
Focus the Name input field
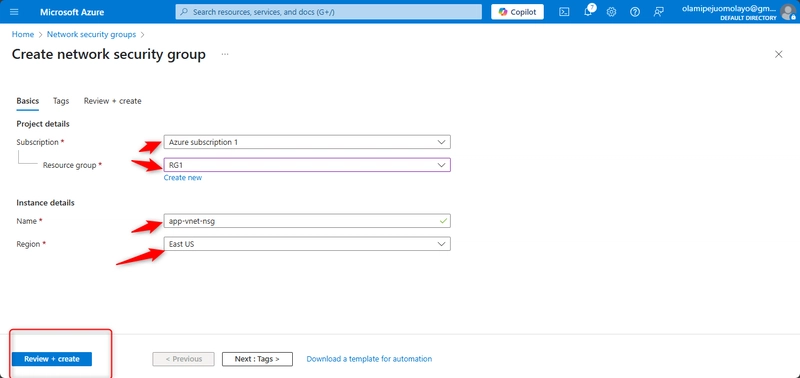307,221
